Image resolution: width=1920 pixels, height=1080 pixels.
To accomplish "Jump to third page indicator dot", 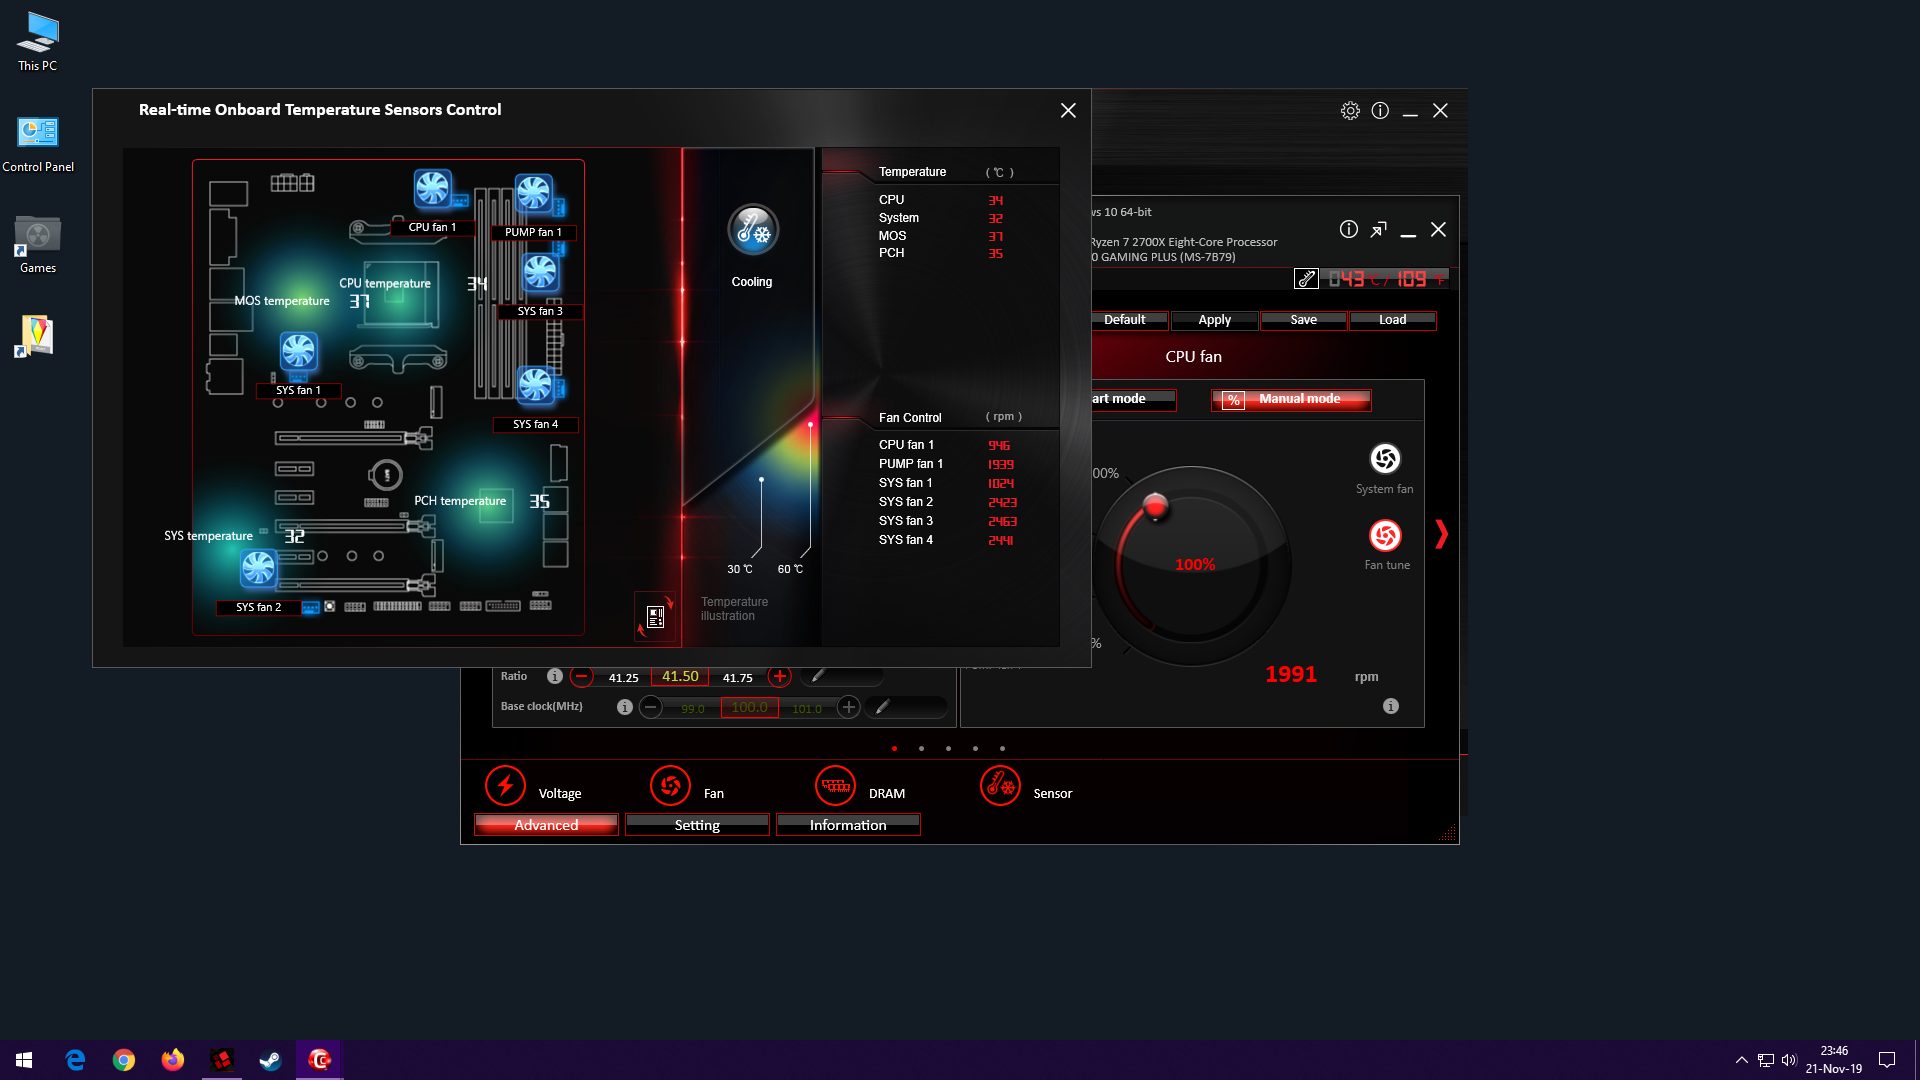I will [948, 749].
